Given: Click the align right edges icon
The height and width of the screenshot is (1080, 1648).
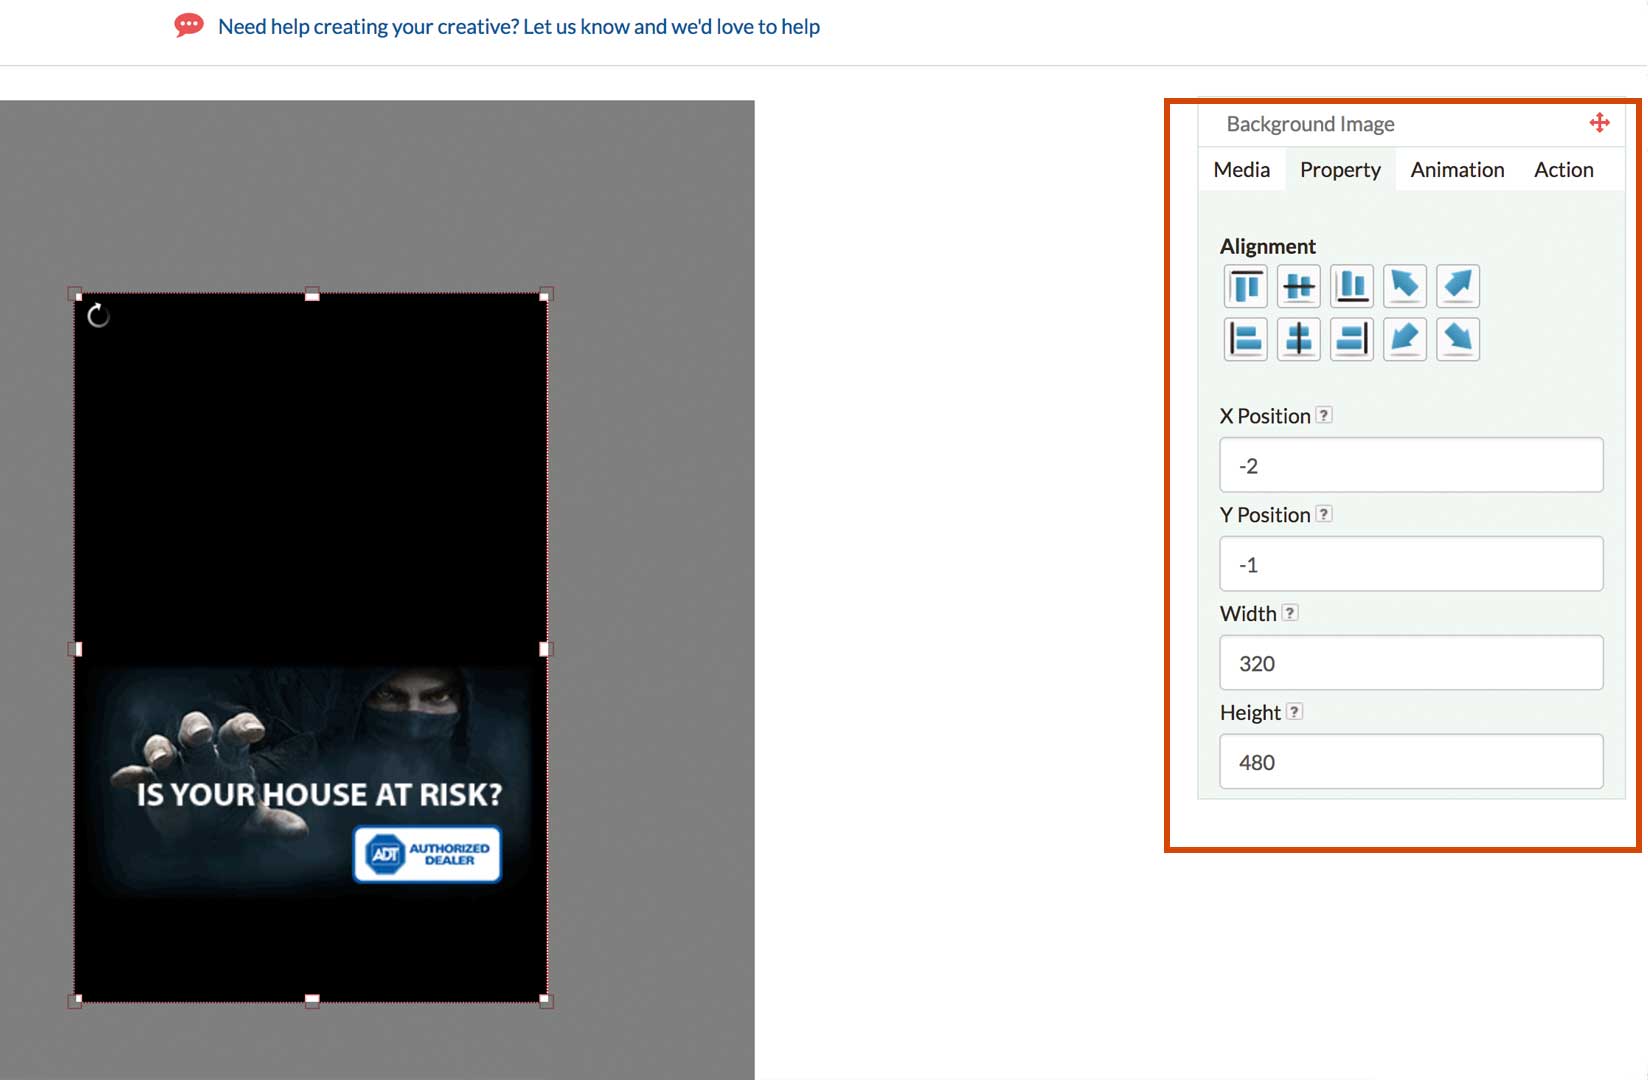Looking at the screenshot, I should pos(1351,340).
